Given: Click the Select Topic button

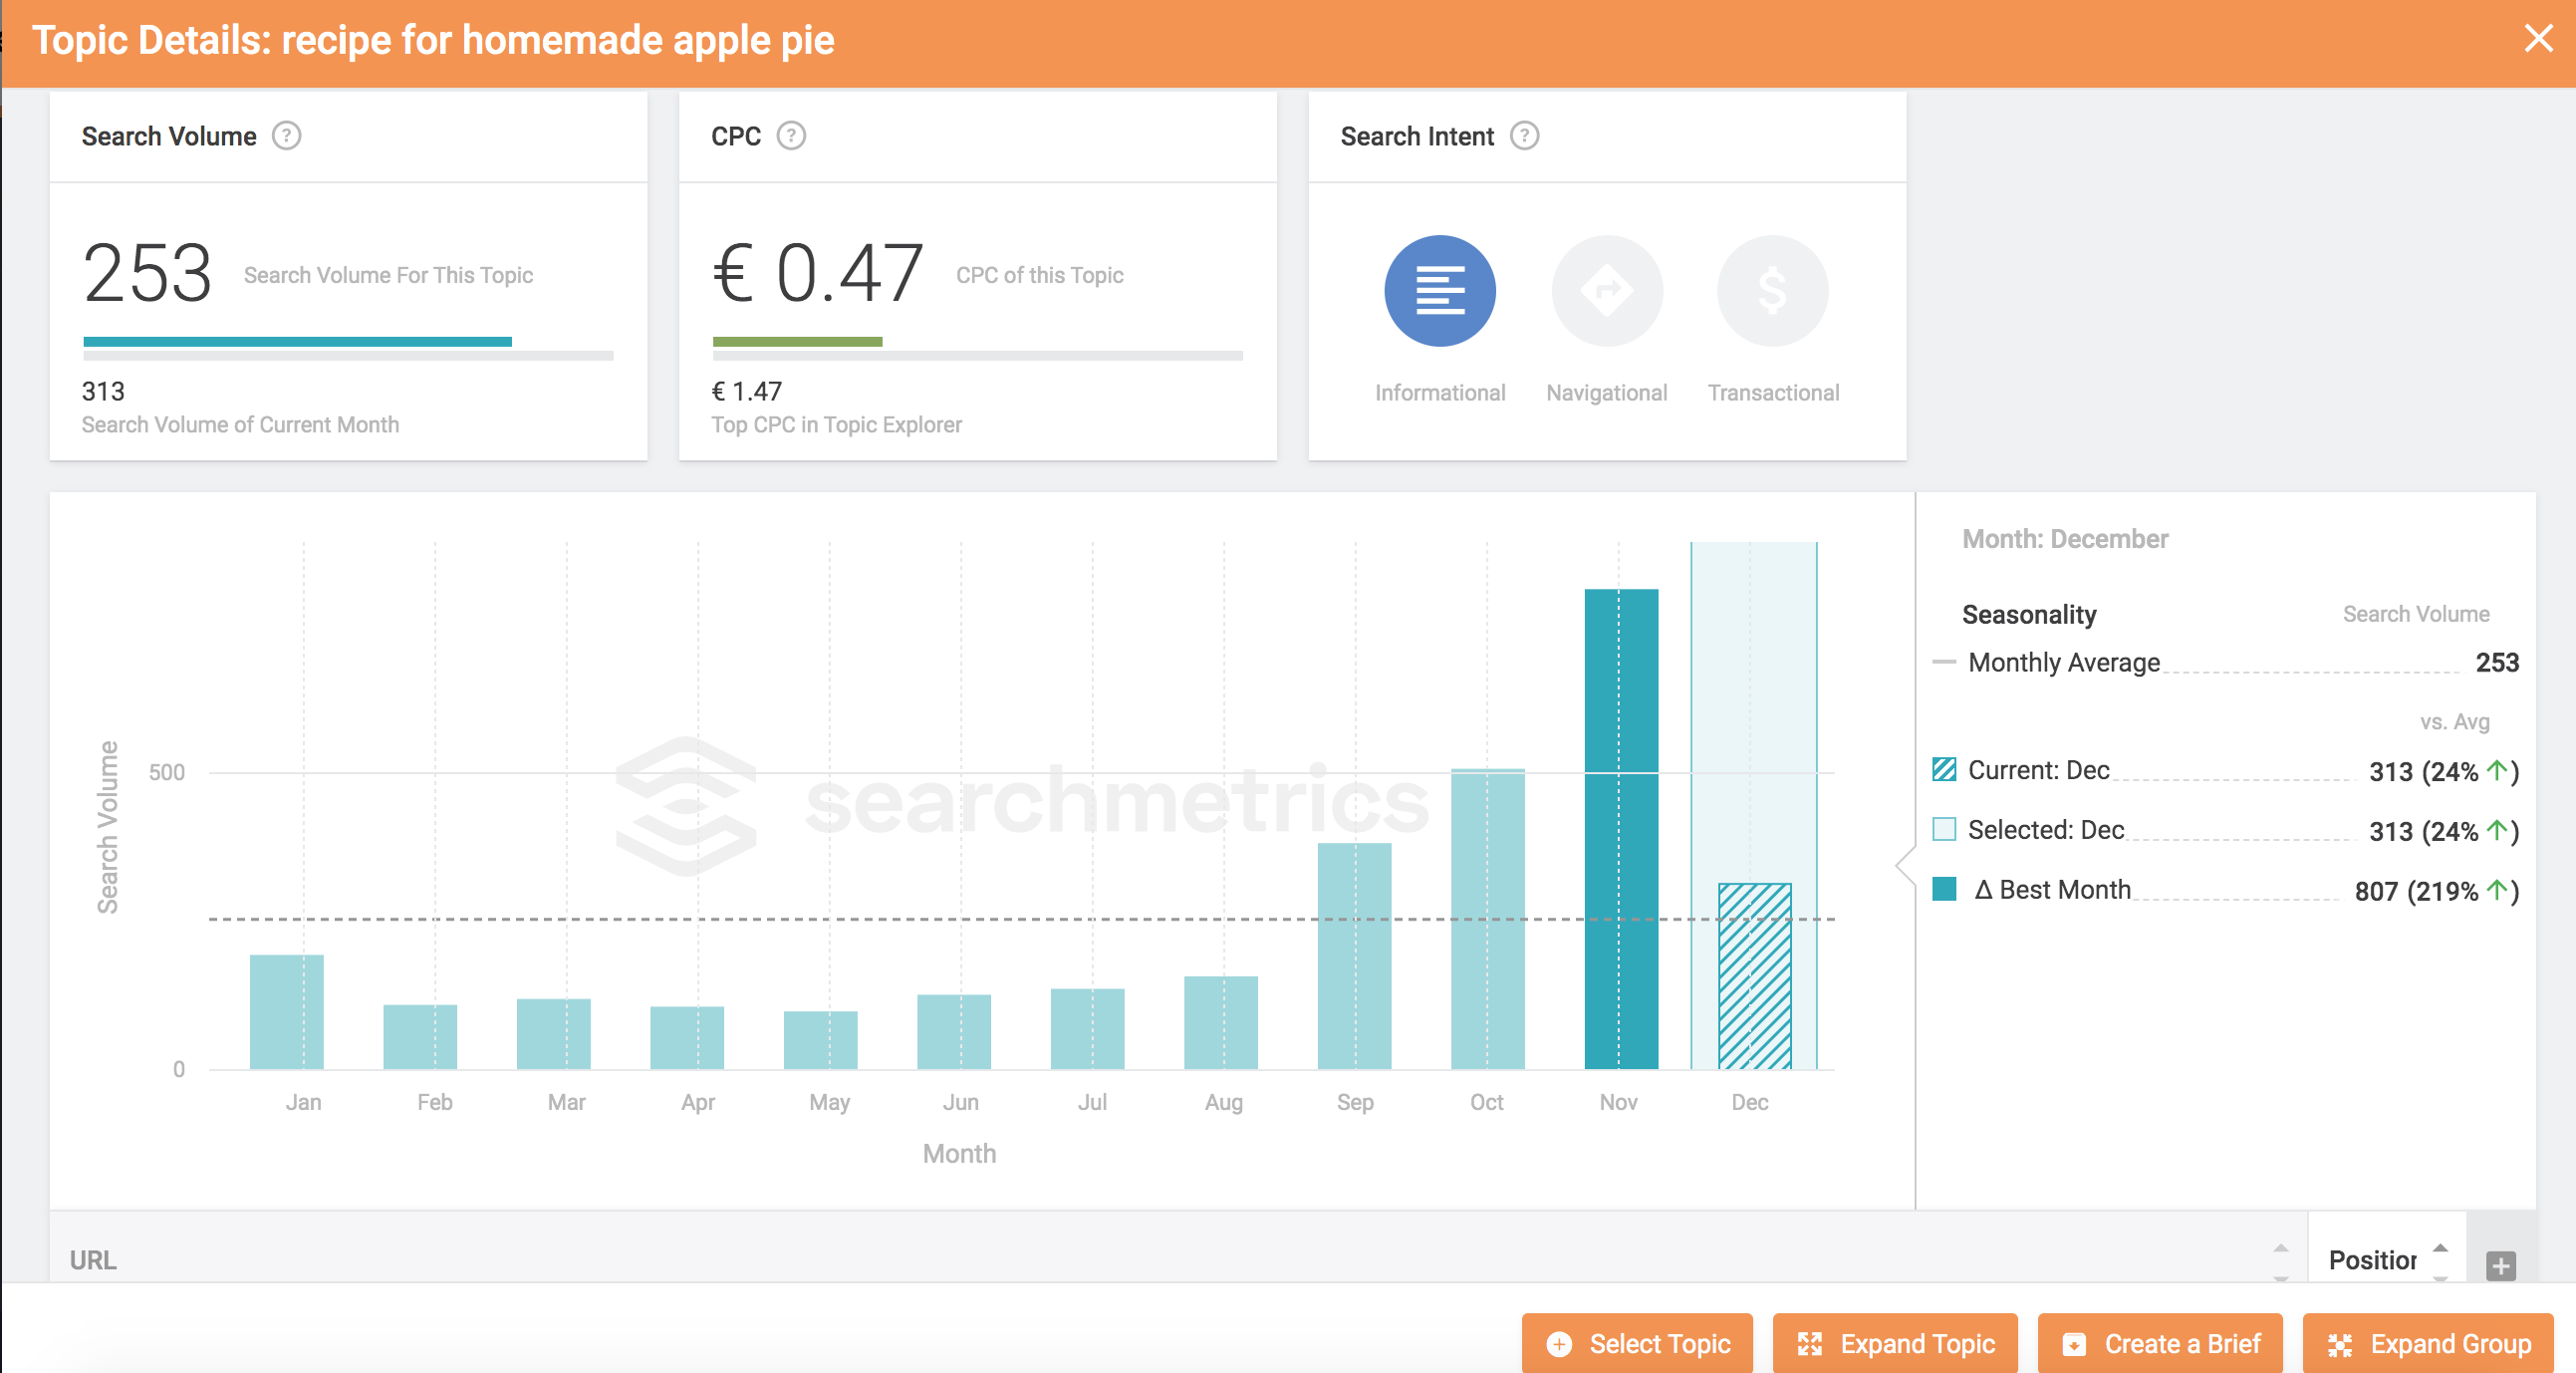Looking at the screenshot, I should click(x=1637, y=1343).
